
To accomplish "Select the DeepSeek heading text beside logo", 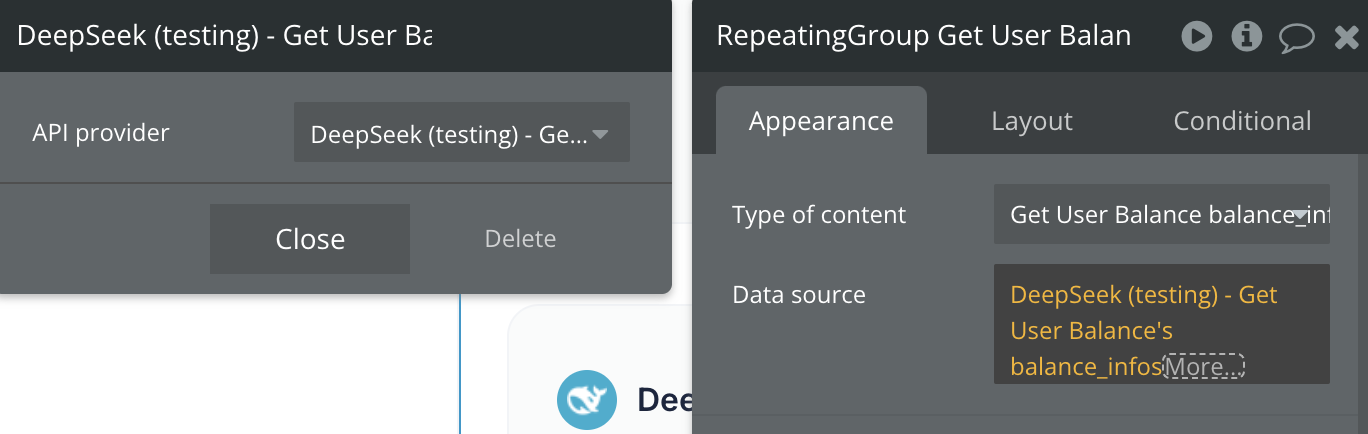I will click(664, 401).
